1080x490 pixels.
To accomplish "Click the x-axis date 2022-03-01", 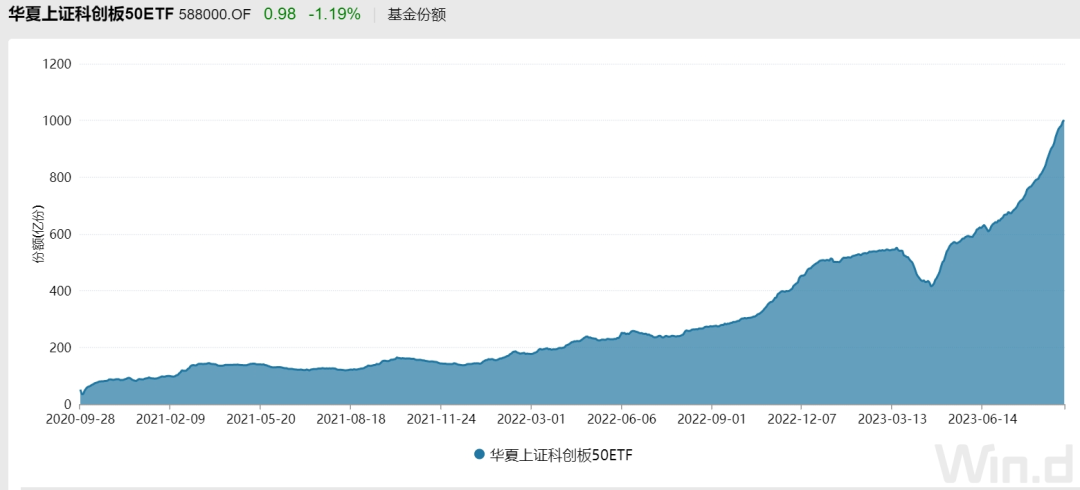I will [x=531, y=418].
